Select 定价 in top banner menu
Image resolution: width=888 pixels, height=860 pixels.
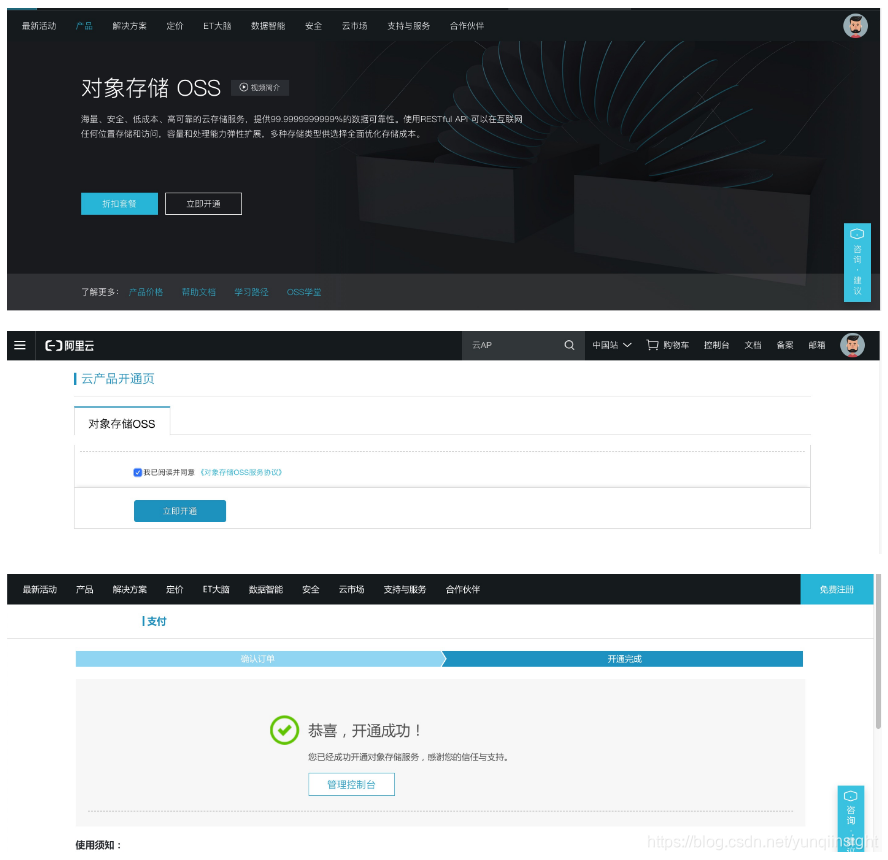tap(175, 26)
